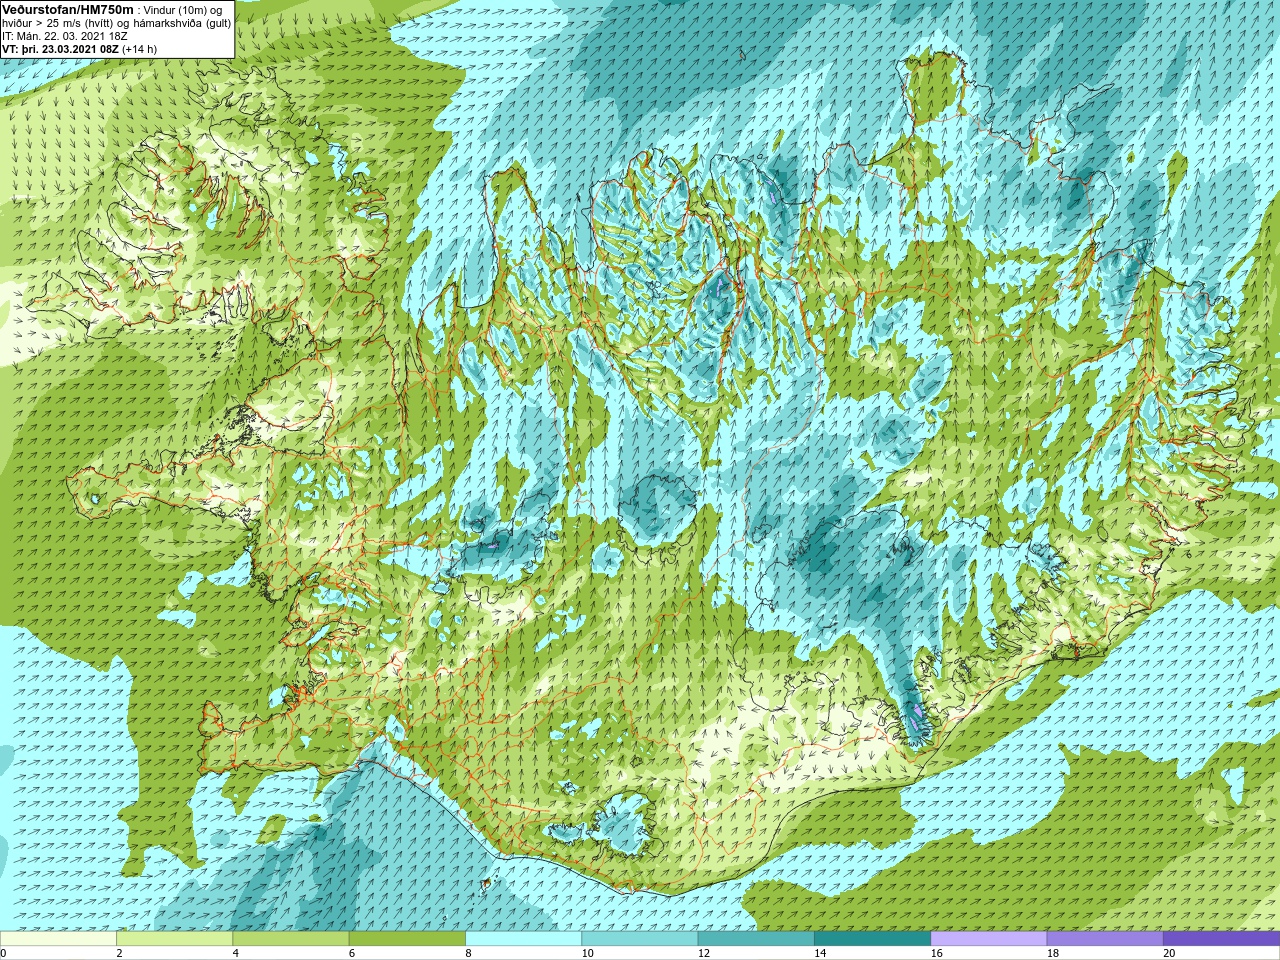1280x960 pixels.
Task: Click the 'Vindur (10m) og' legend text
Action: [x=185, y=10]
